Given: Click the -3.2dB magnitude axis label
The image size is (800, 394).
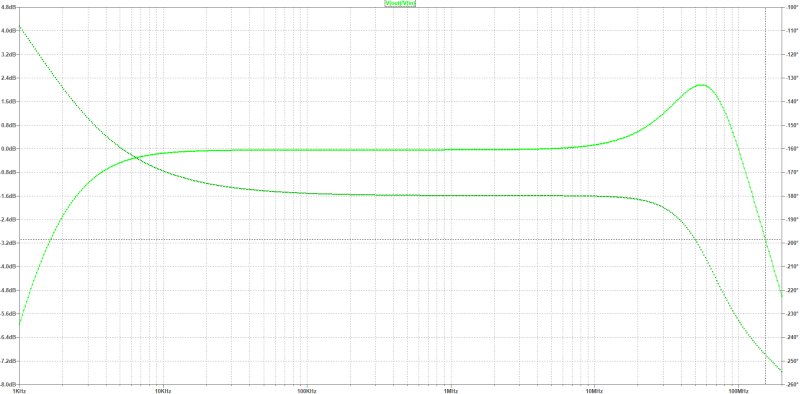Looking at the screenshot, I should (x=9, y=243).
